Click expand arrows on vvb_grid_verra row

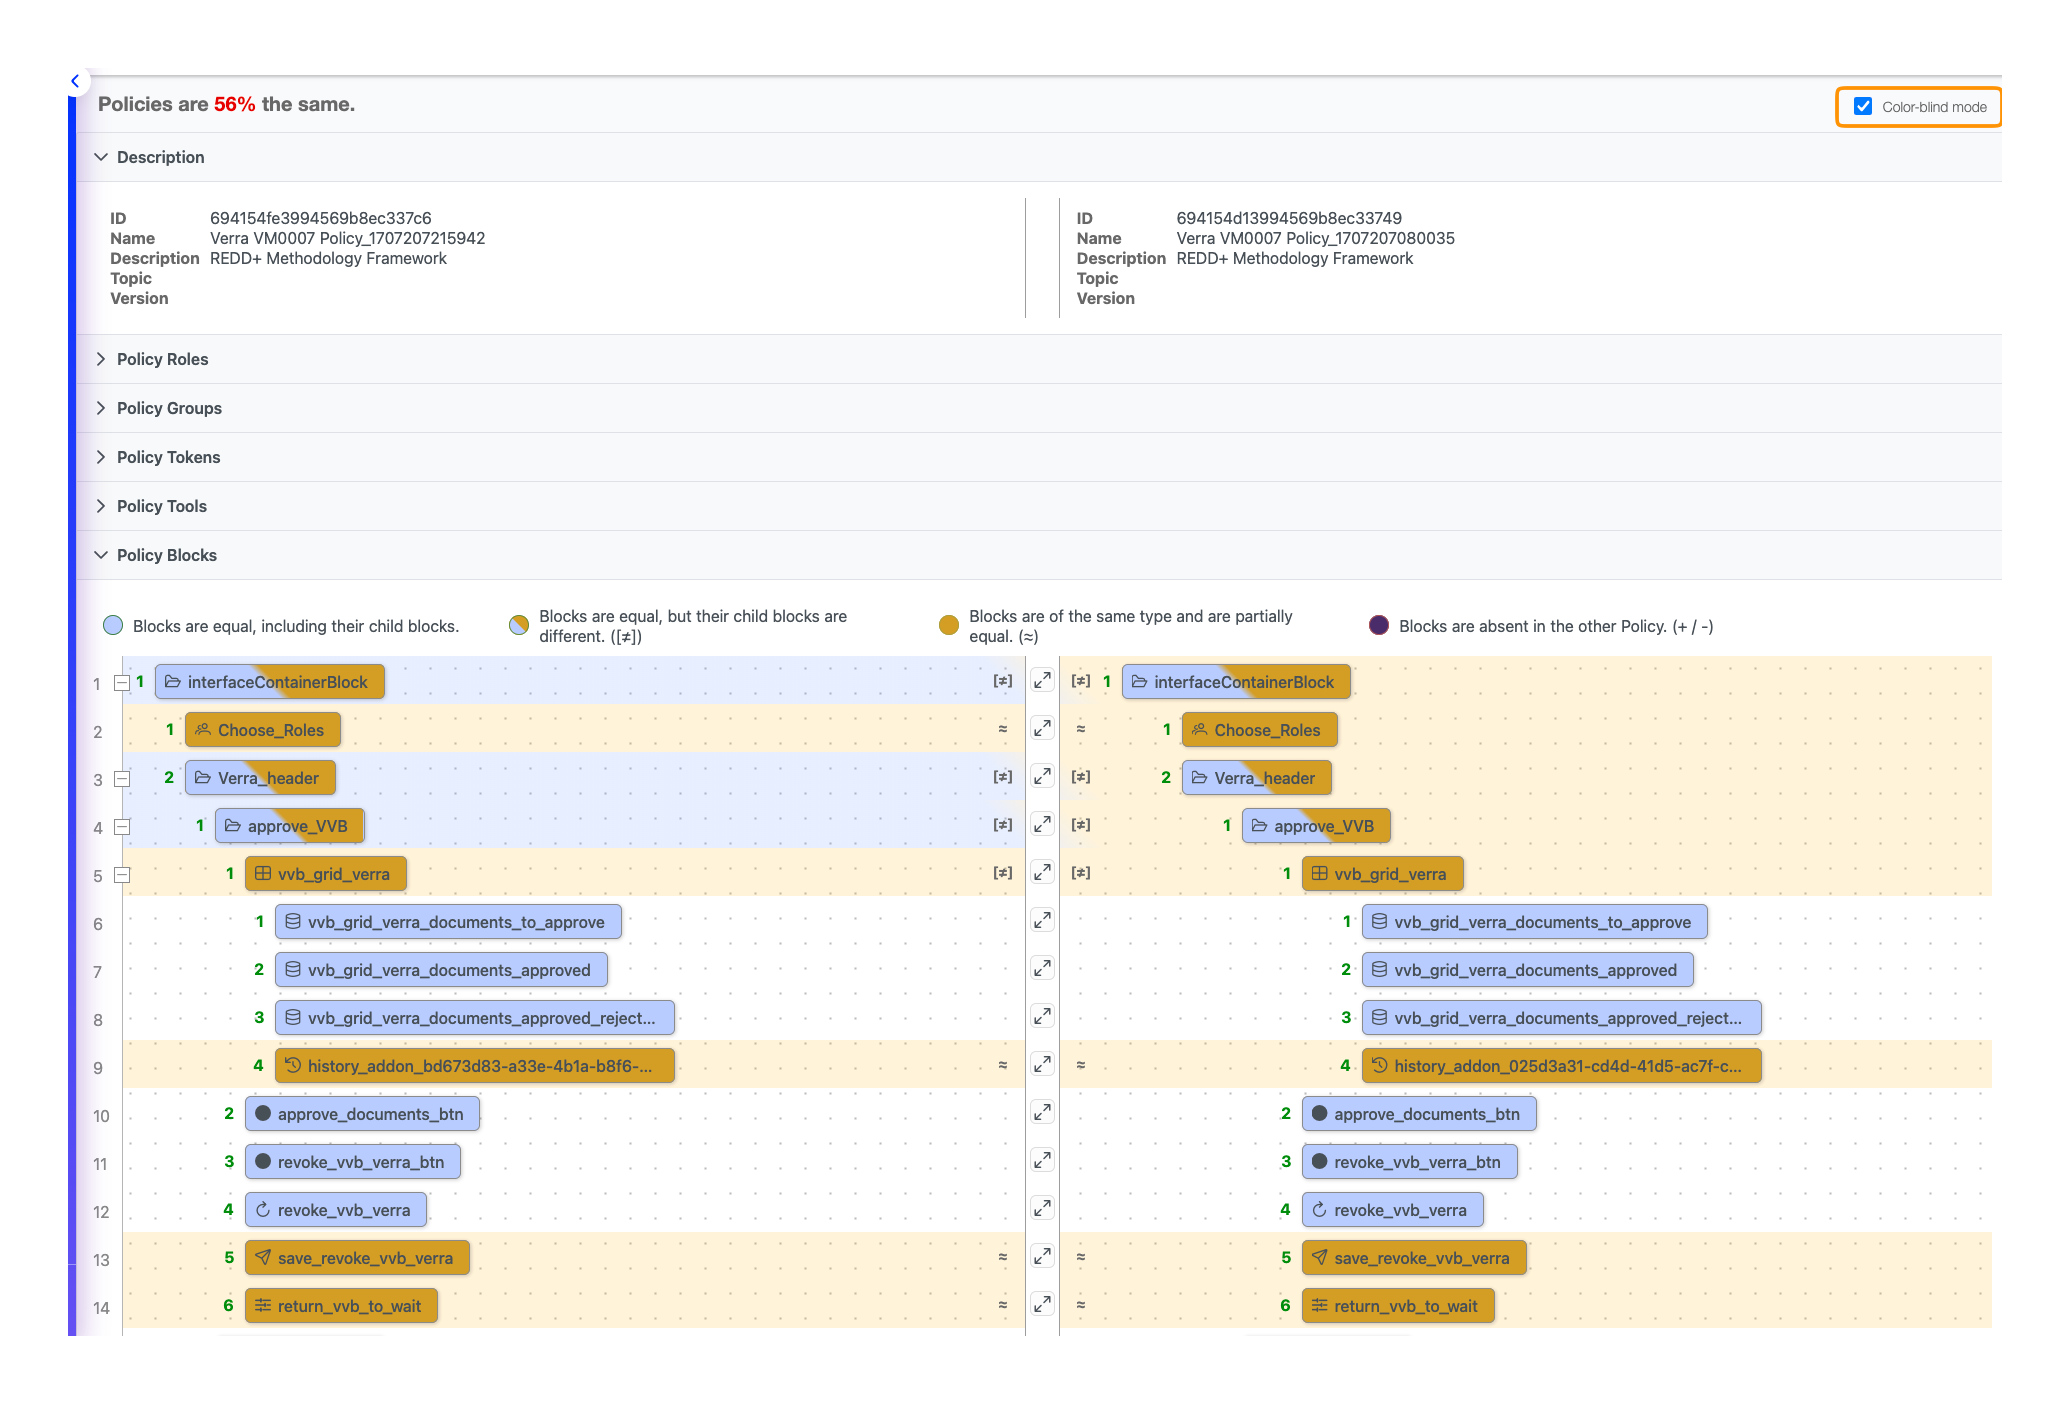pyautogui.click(x=1042, y=873)
